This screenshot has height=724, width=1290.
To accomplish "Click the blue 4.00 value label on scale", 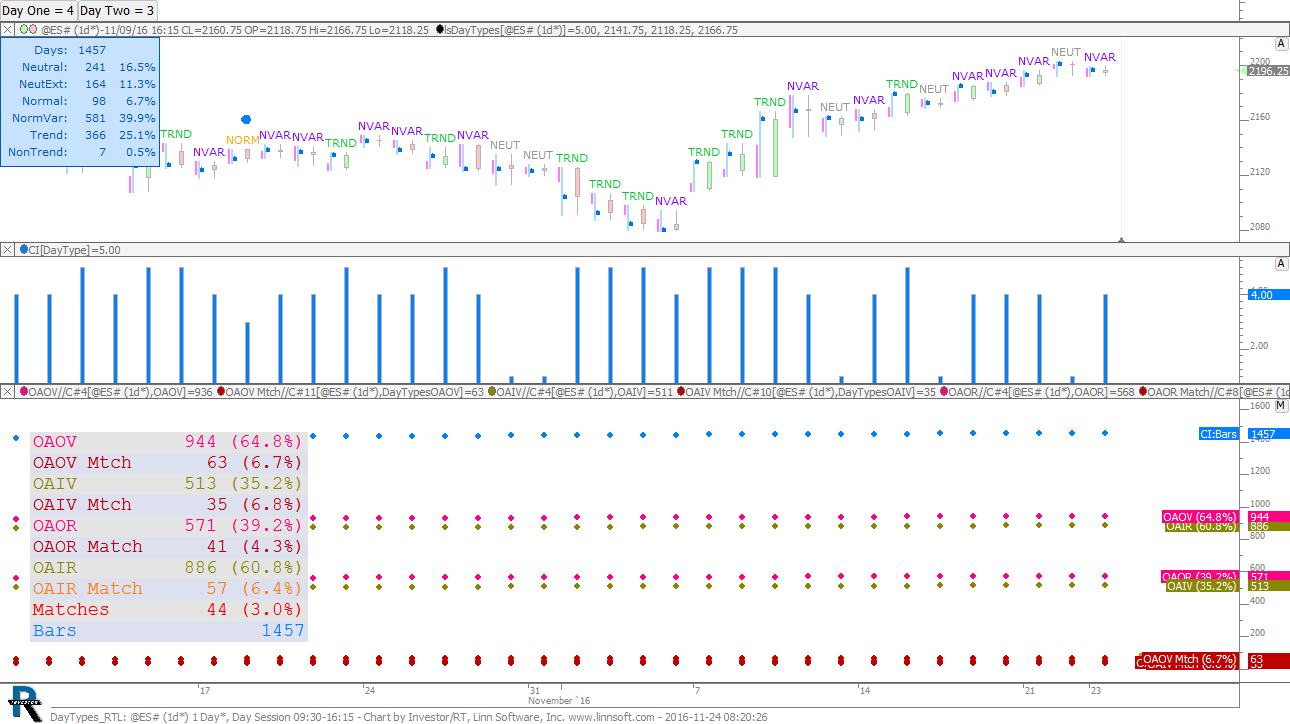I will tap(1261, 295).
